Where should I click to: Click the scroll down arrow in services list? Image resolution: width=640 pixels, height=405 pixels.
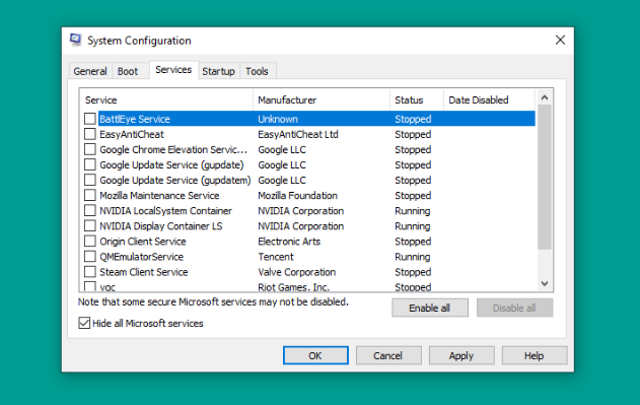[544, 283]
